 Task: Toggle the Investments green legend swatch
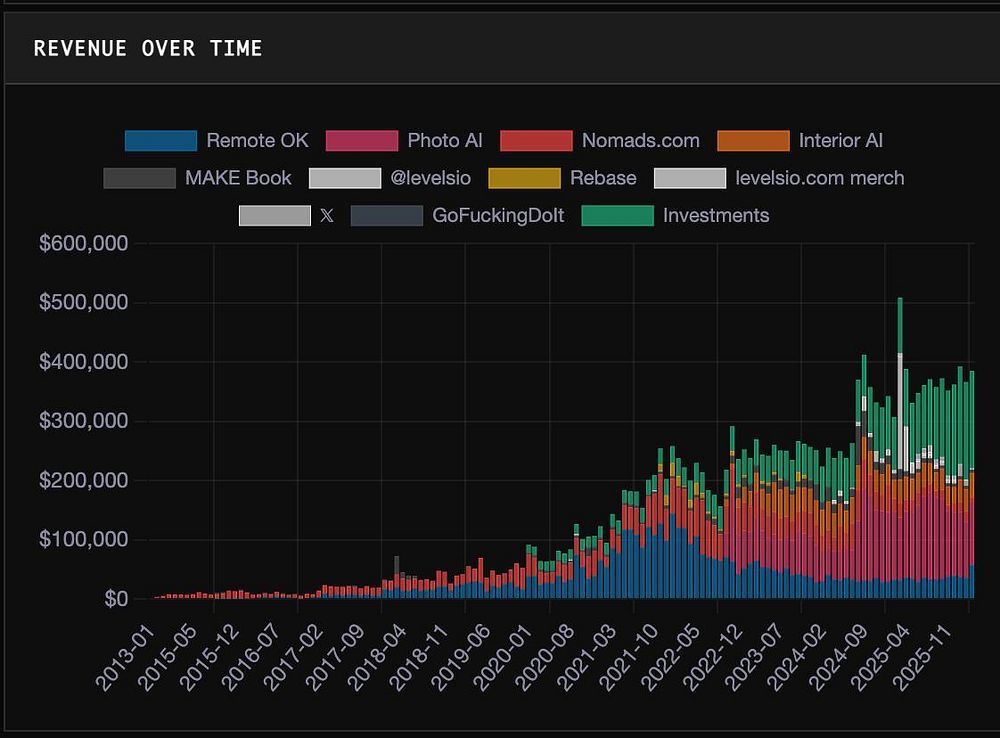(617, 216)
